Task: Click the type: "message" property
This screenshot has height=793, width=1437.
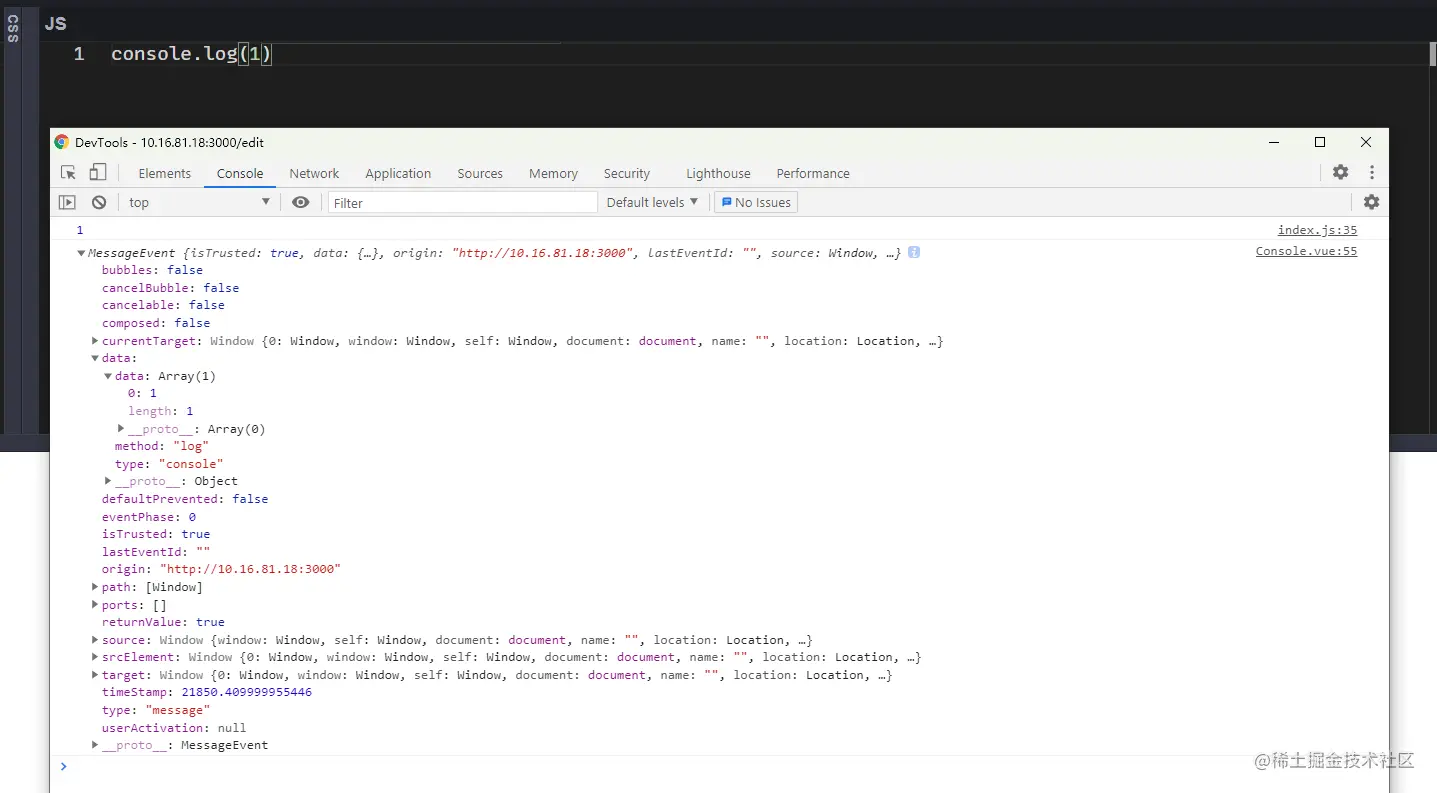Action: coord(156,710)
